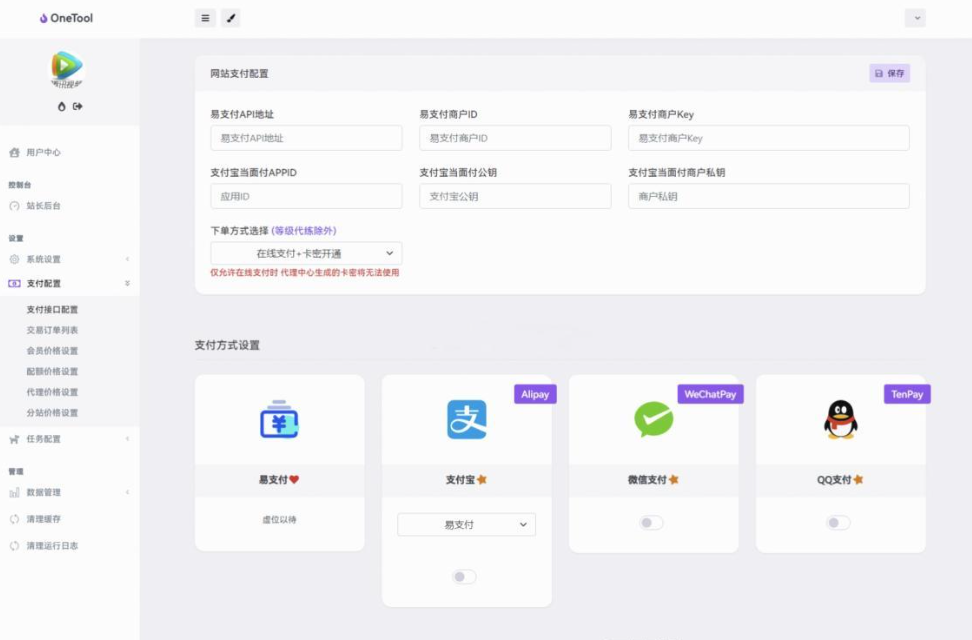Select the 易支付 wallet payment icon
Viewport: 972px width, 640px height.
click(279, 421)
